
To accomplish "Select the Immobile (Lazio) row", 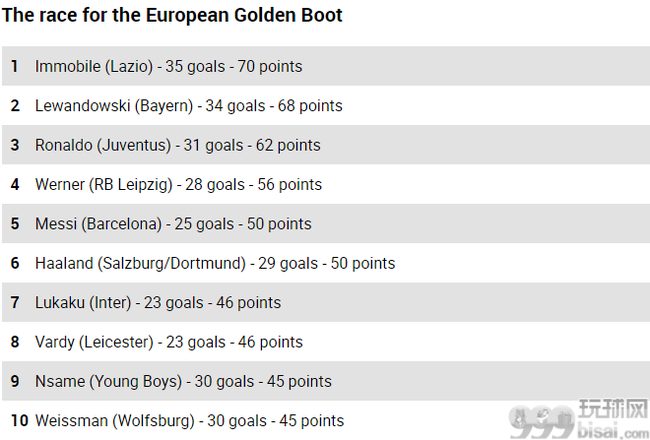I will pos(326,66).
